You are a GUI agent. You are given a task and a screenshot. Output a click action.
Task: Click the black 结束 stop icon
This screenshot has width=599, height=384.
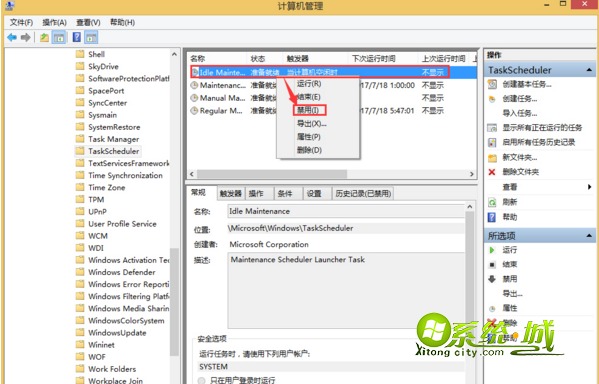pos(492,264)
